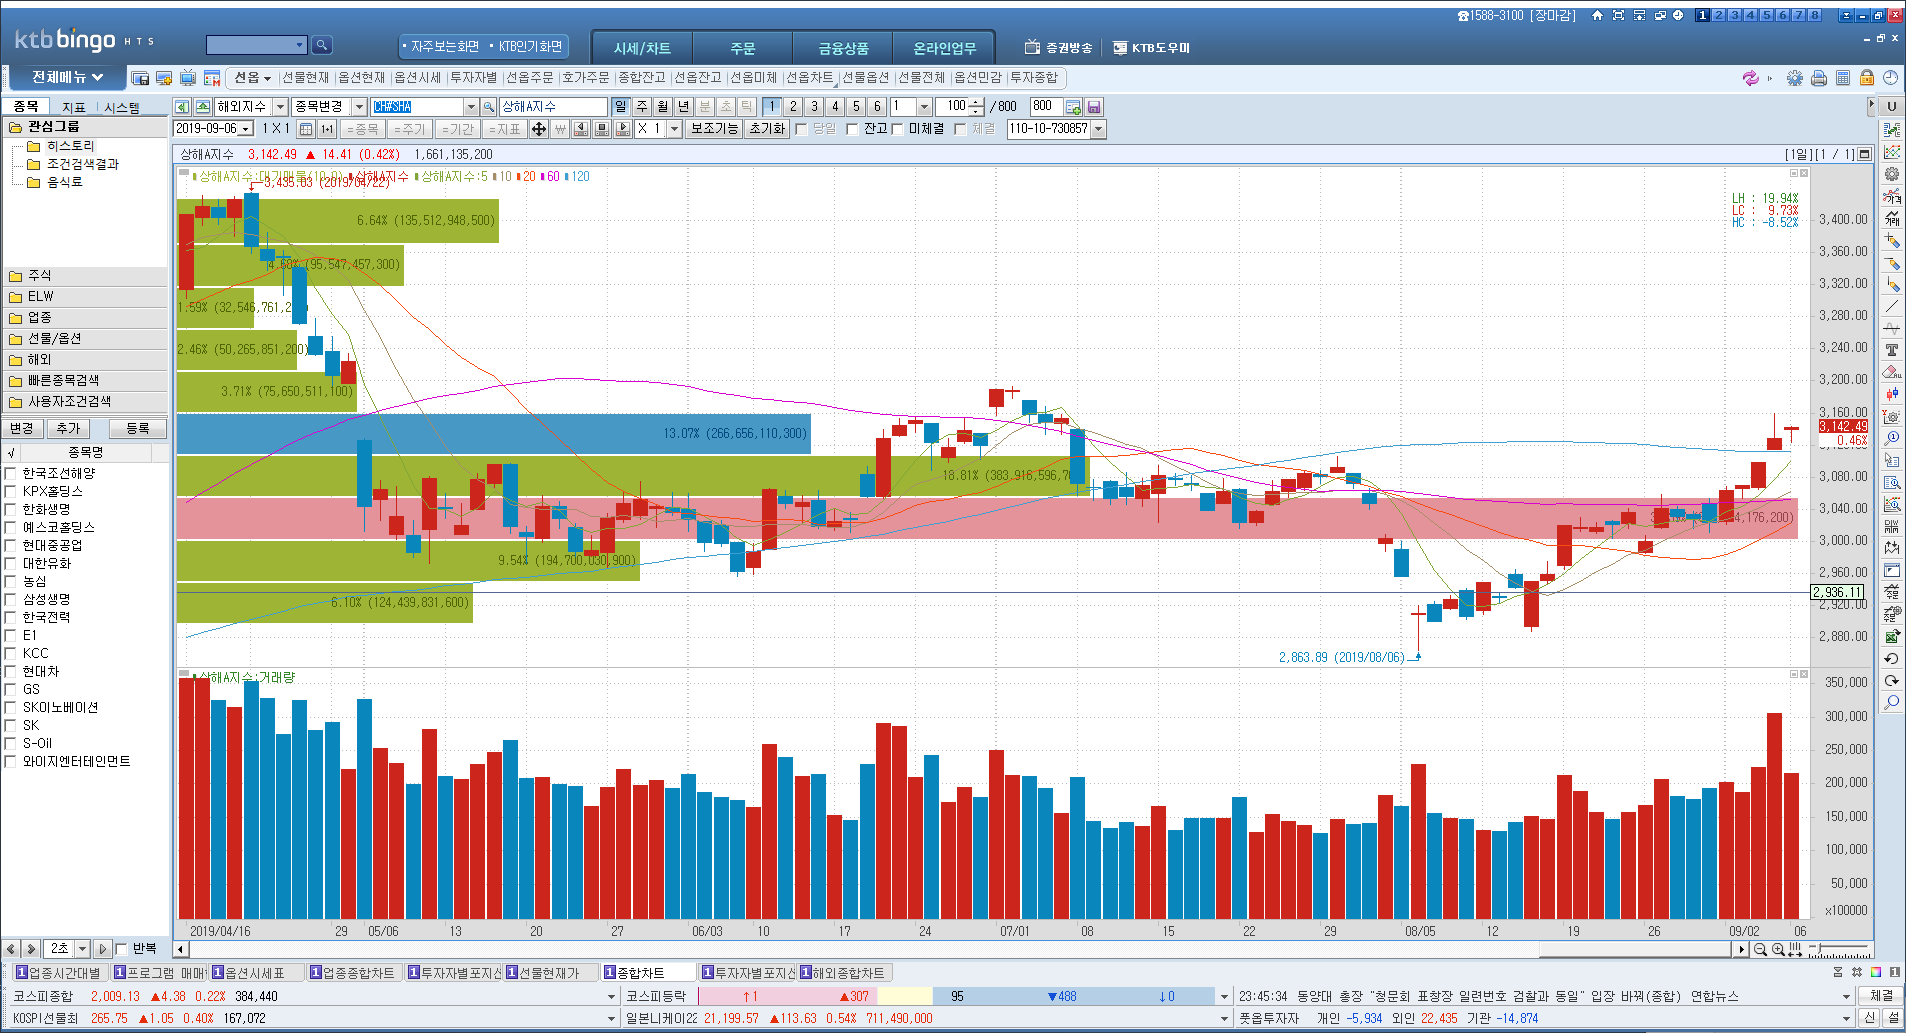Screen dimensions: 1906x1033
Task: Expand the CH#SHA symbol dropdown
Action: pyautogui.click(x=471, y=106)
